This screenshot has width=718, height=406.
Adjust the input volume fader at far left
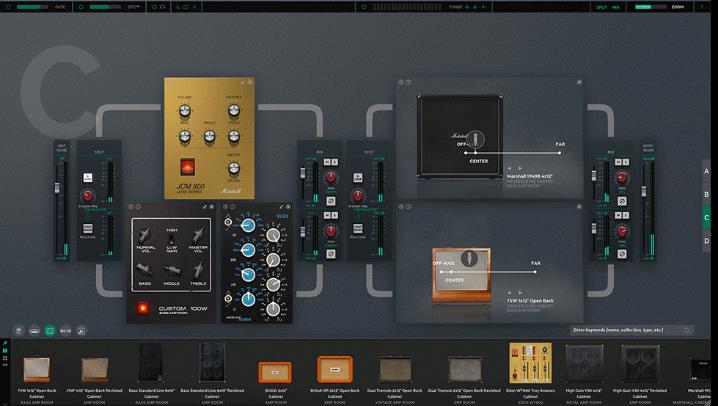pos(57,188)
